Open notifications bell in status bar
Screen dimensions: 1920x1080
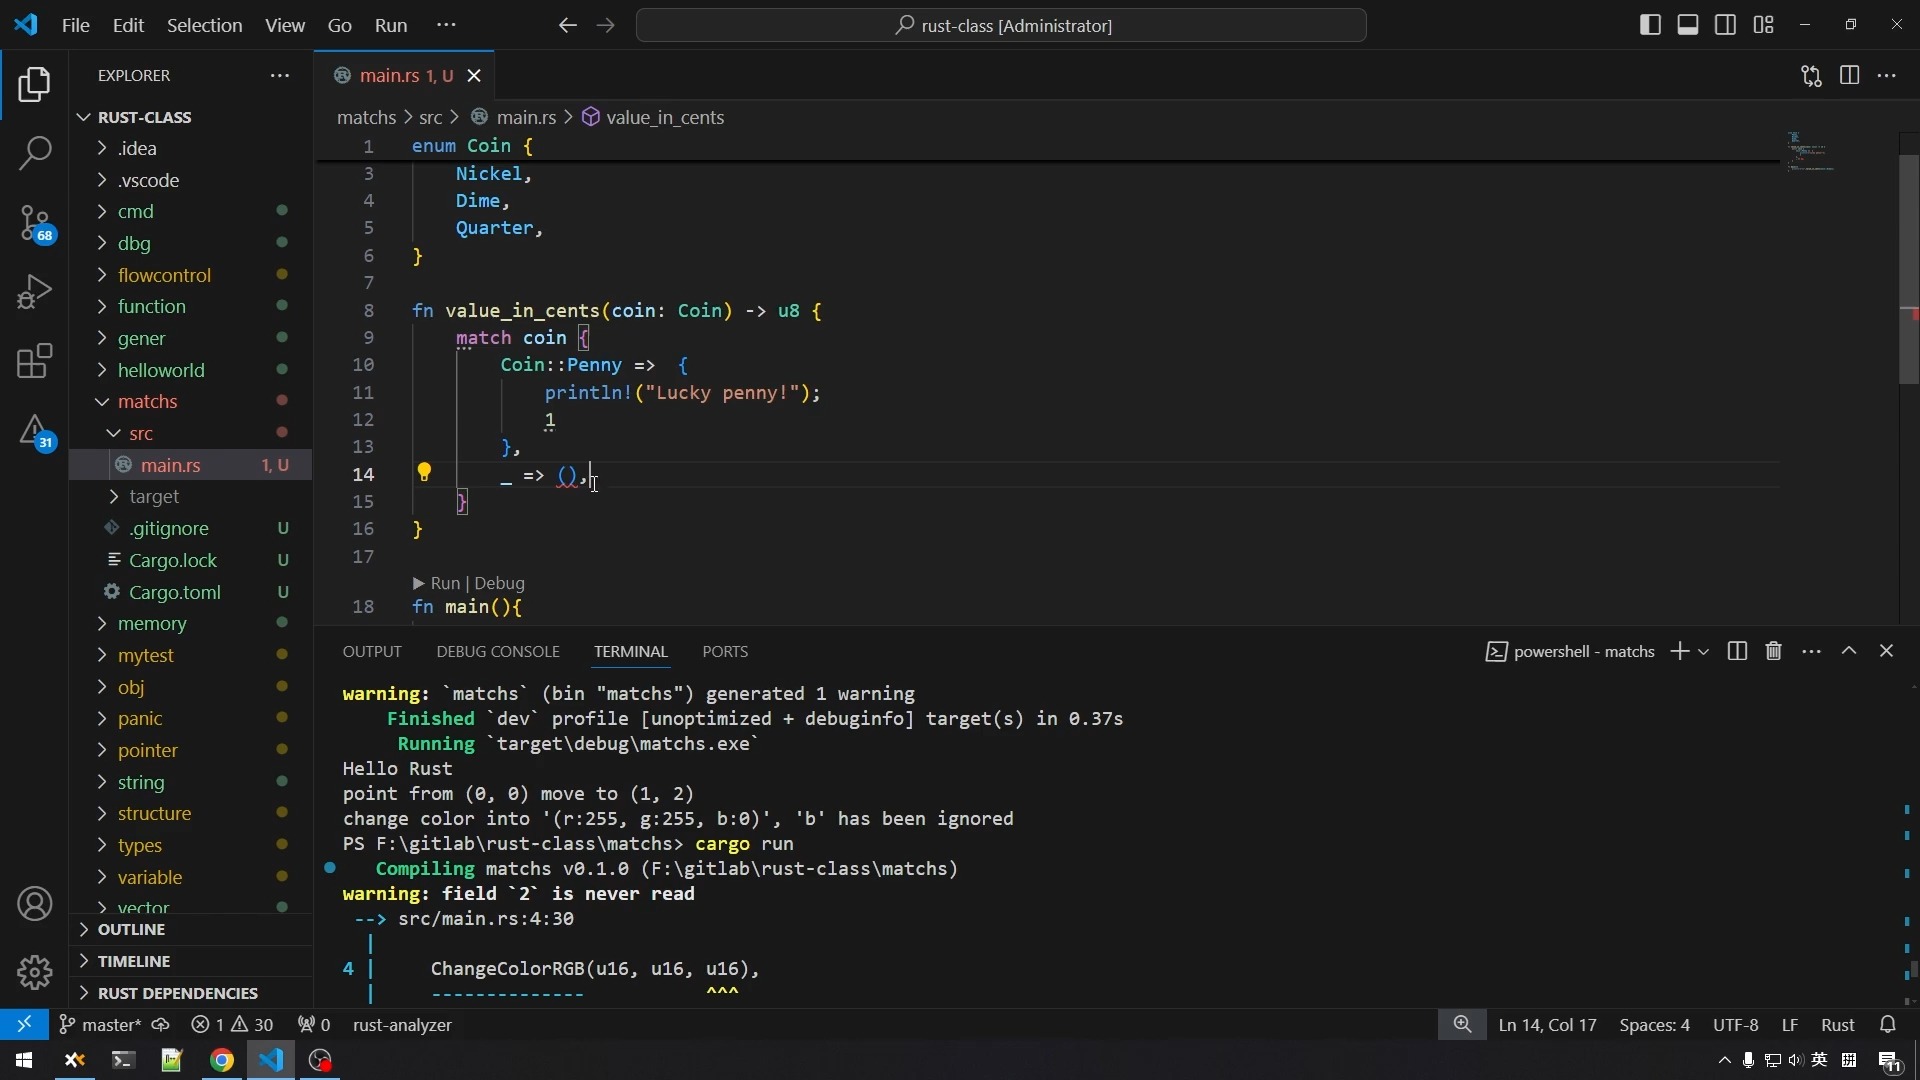[x=1888, y=1025]
